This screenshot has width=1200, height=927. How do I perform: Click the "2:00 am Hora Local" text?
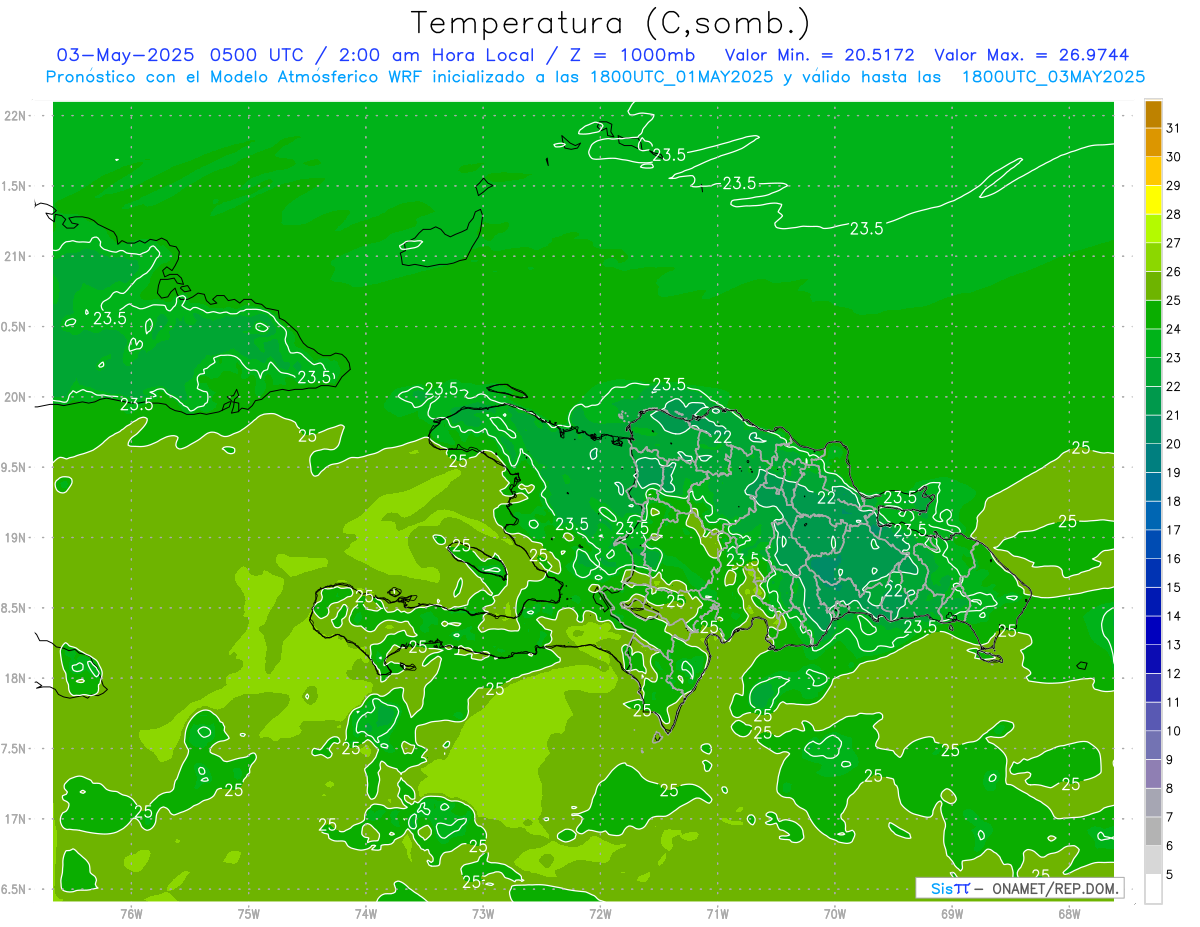(436, 55)
